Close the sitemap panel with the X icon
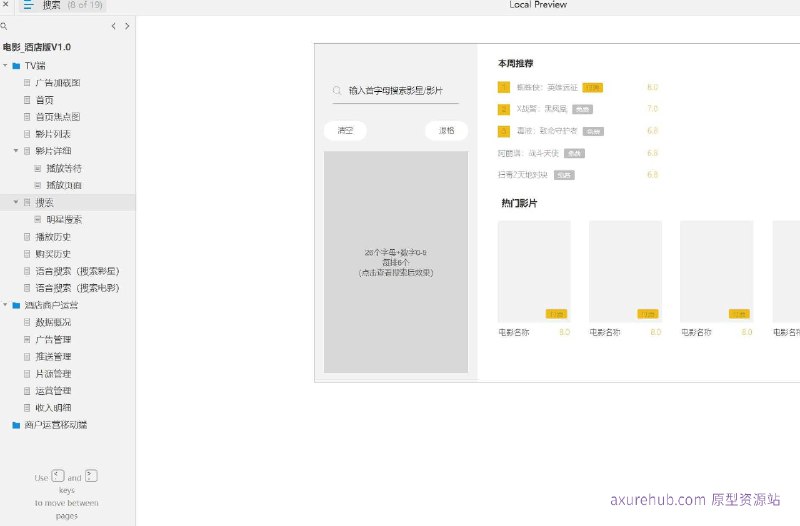Screen dimensions: 800x526 click(6, 4)
